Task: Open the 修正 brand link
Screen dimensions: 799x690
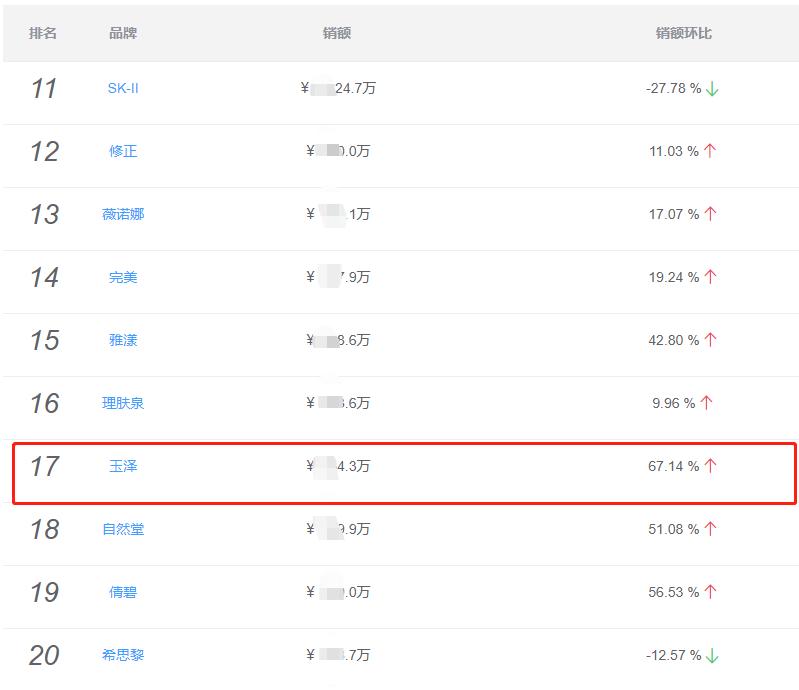Action: 123,151
